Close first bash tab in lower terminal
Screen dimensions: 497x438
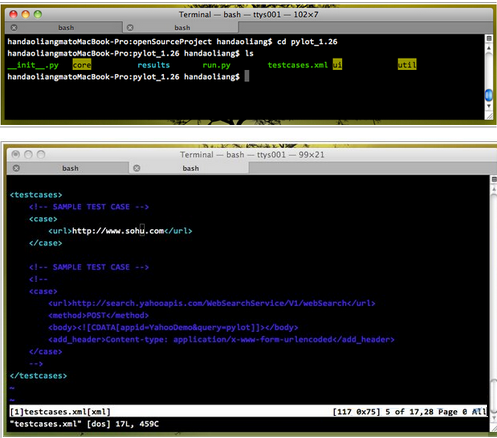coord(16,168)
